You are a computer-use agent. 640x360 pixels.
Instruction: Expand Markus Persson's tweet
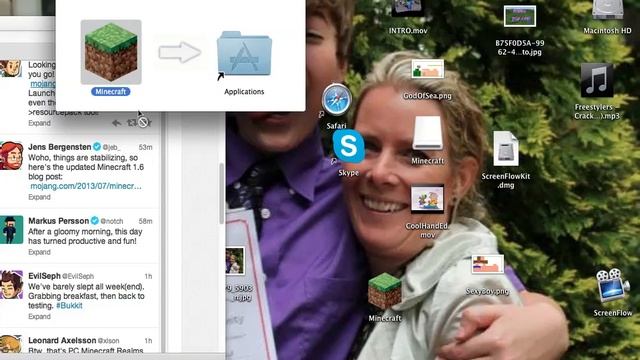[x=39, y=252]
